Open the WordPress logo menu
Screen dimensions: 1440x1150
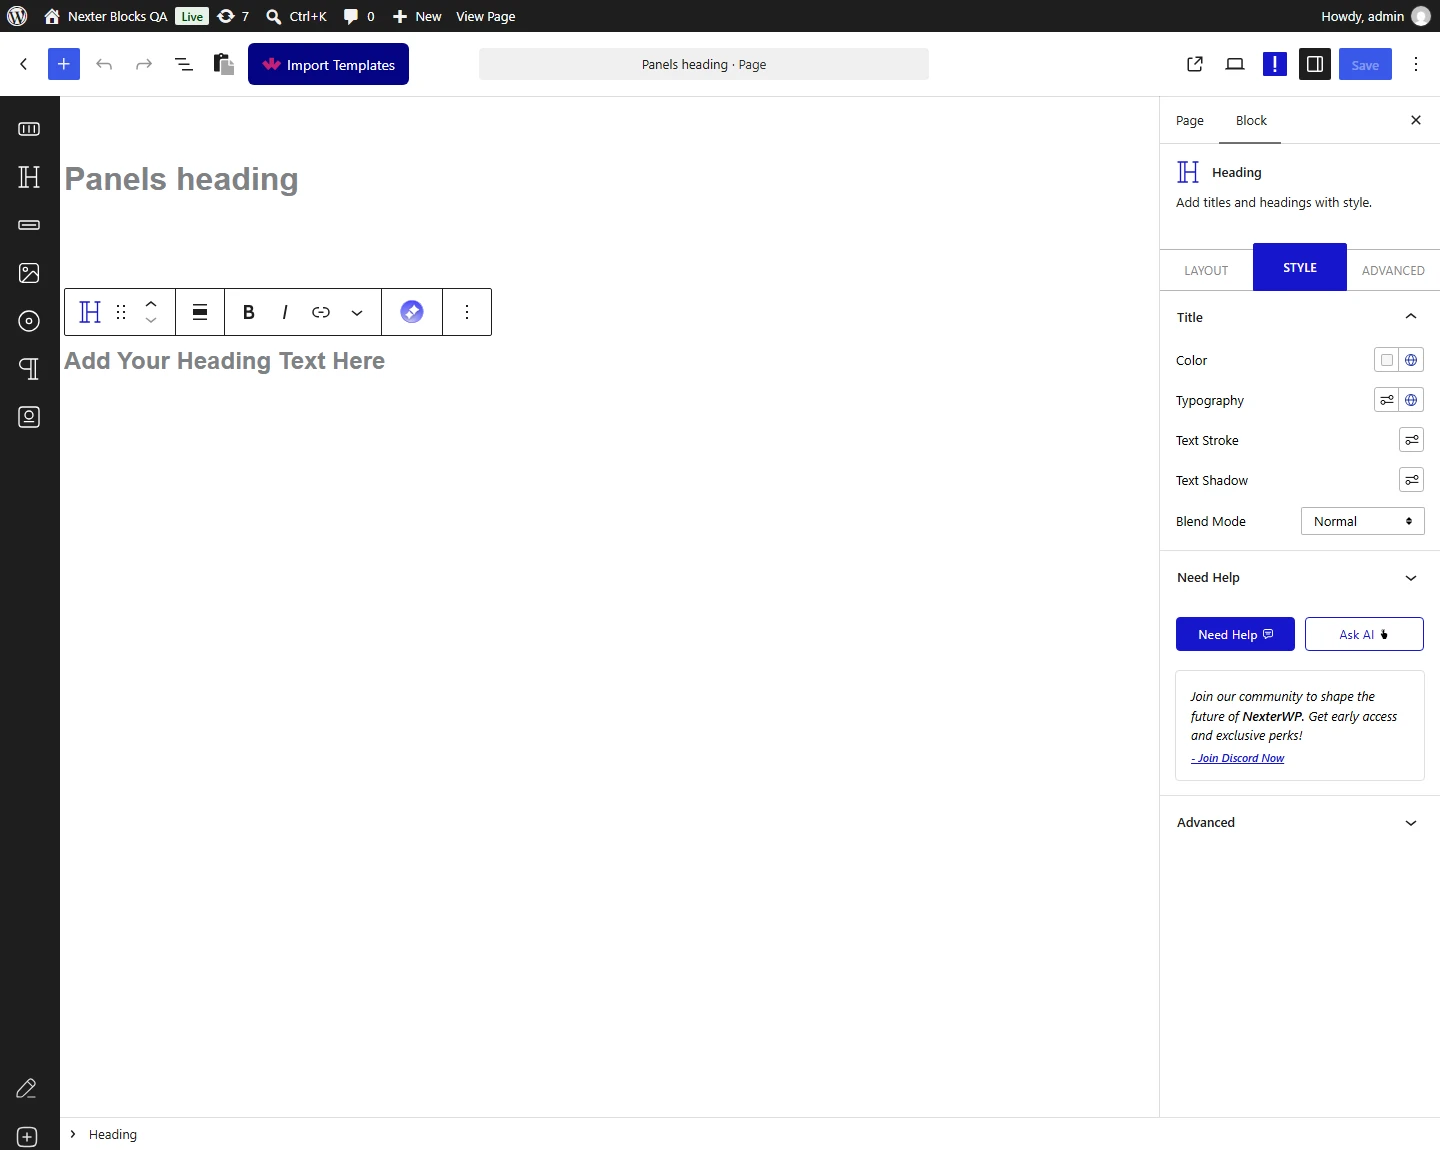(17, 16)
